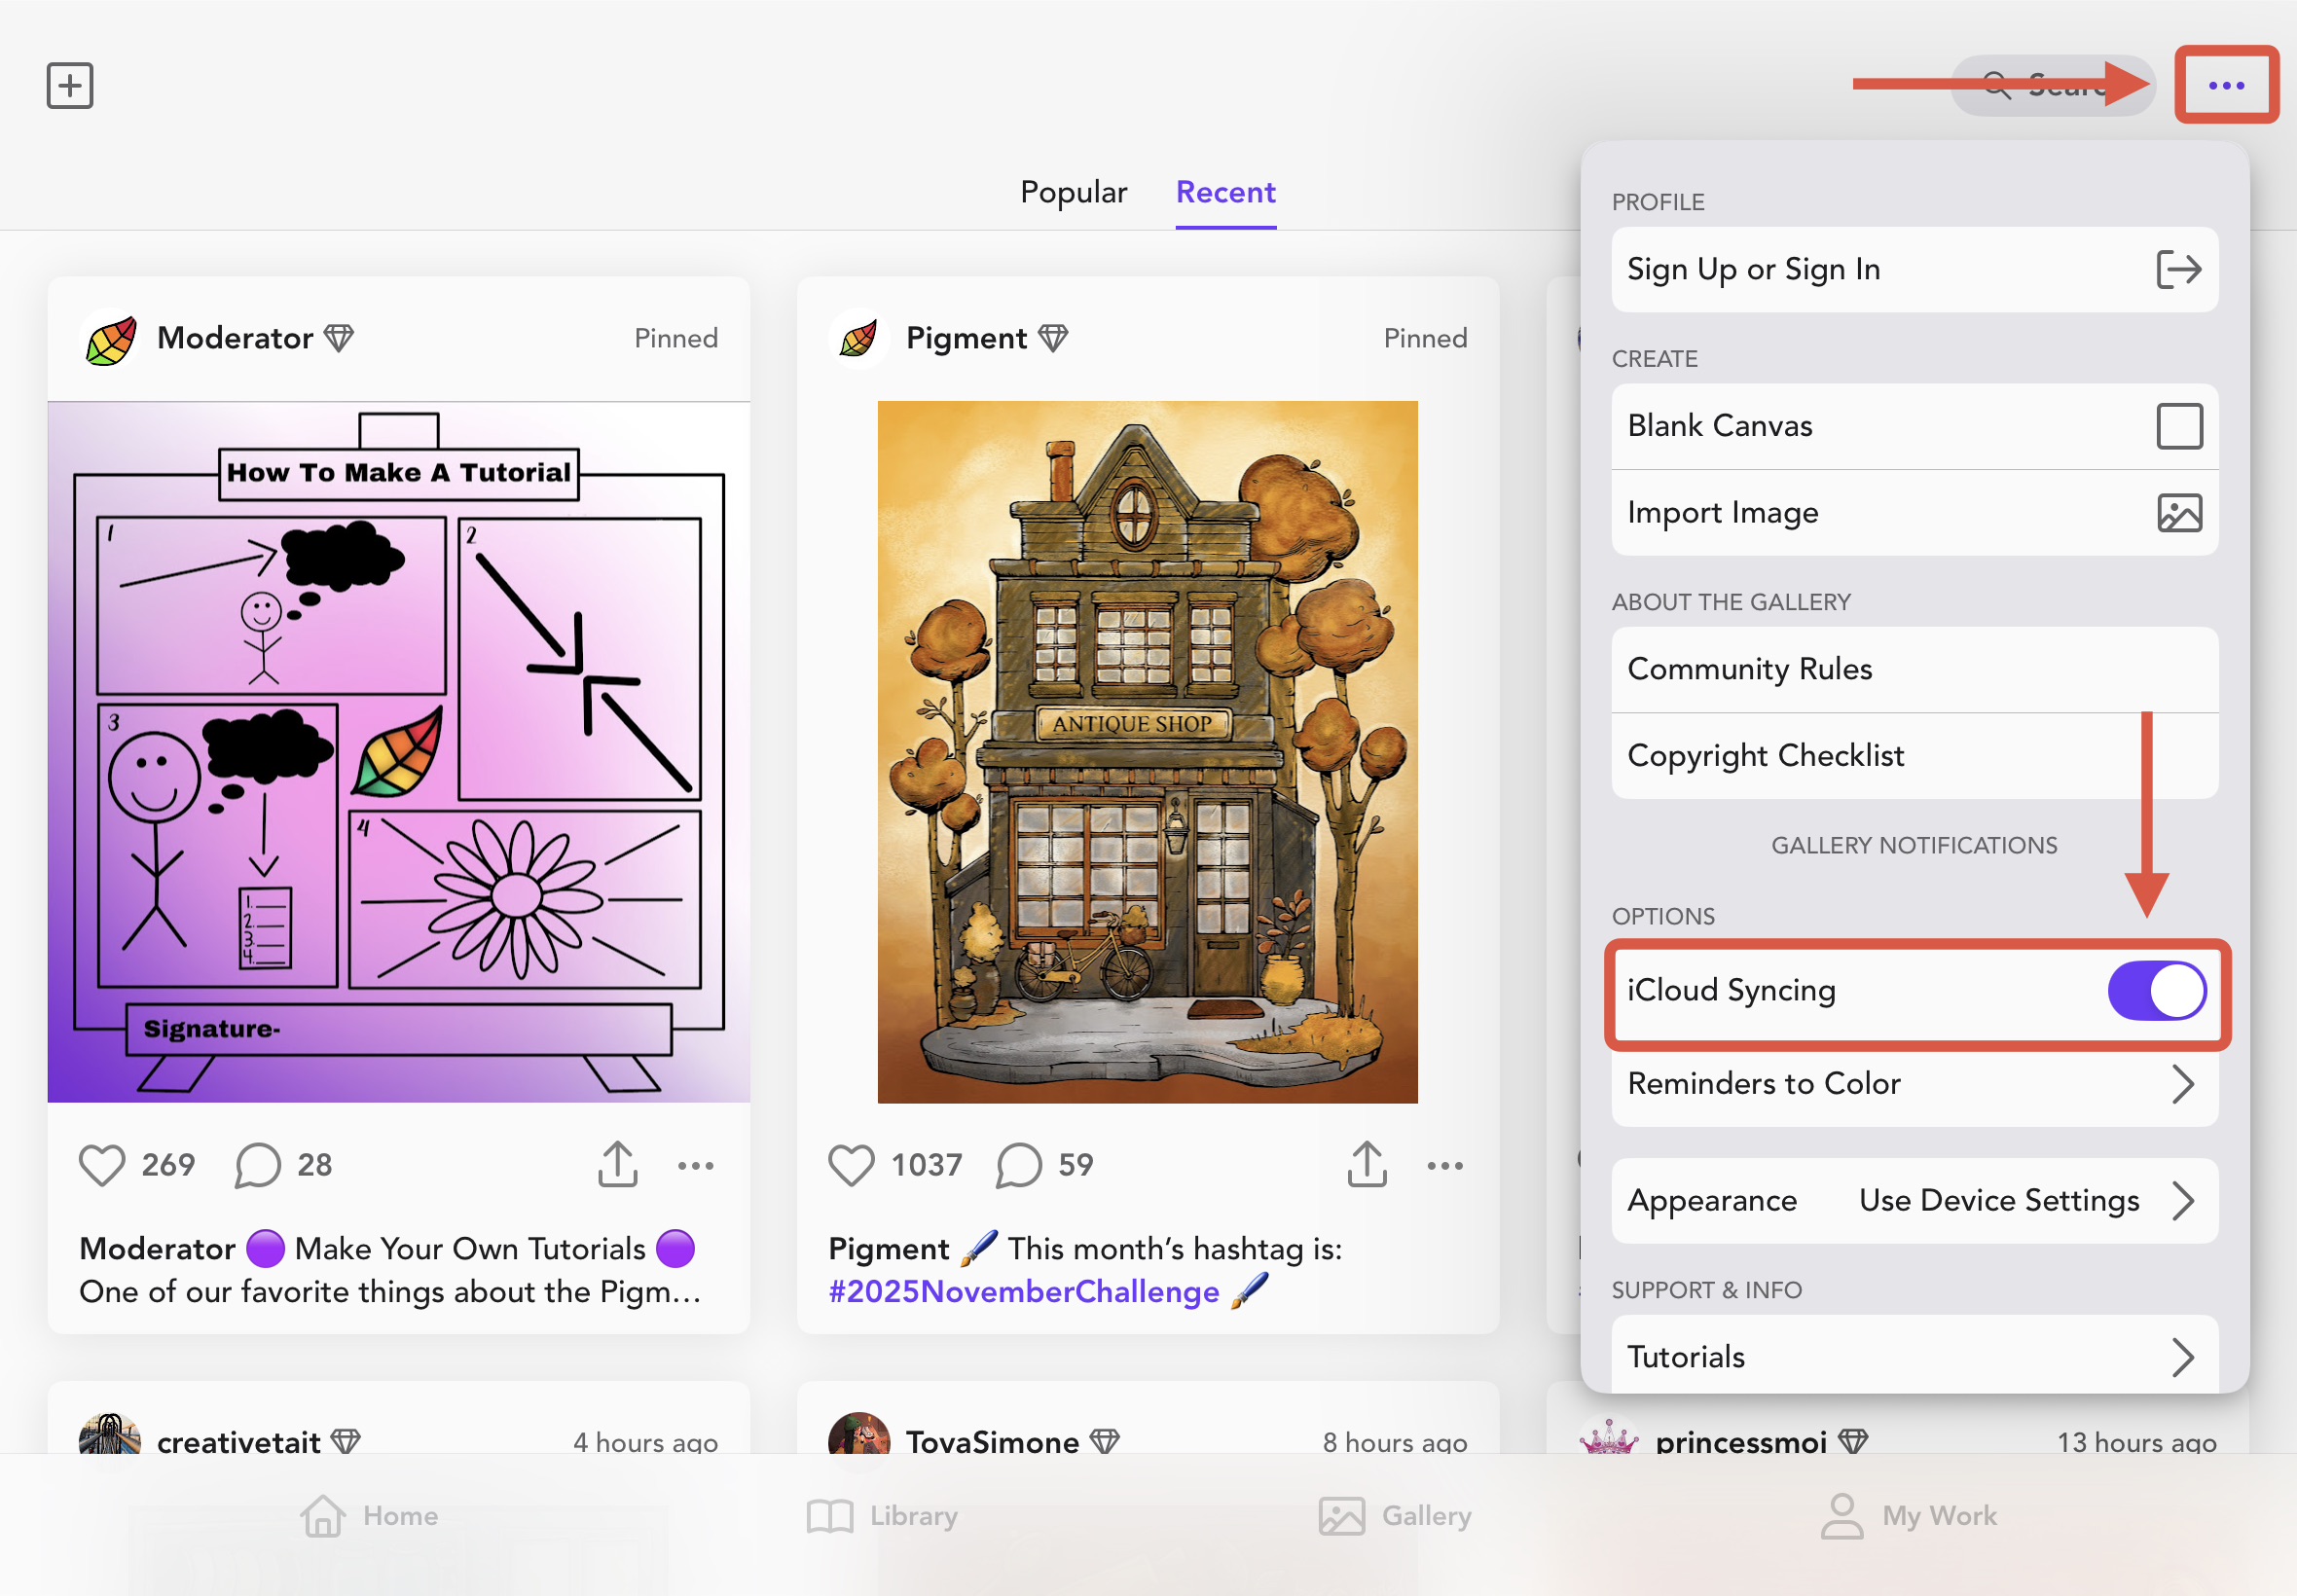The image size is (2297, 1596).
Task: Toggle off iCloud Syncing switch
Action: (2156, 991)
